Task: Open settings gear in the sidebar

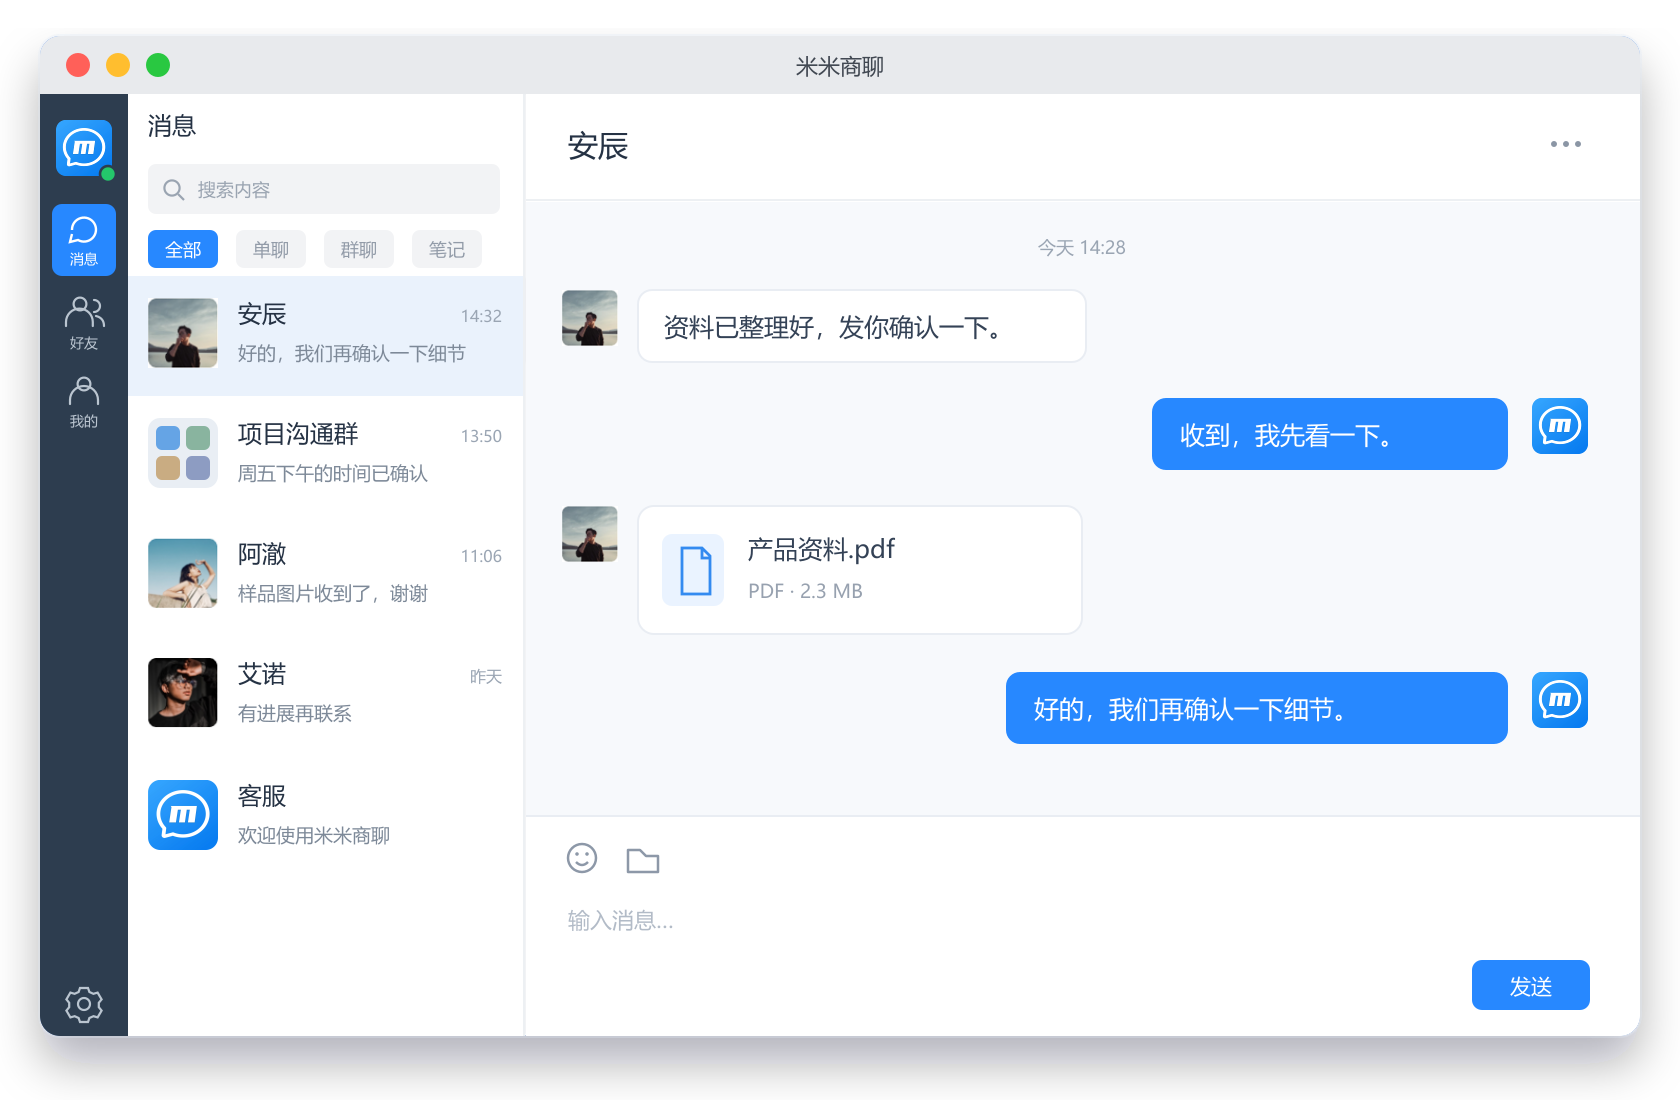Action: click(x=84, y=1004)
